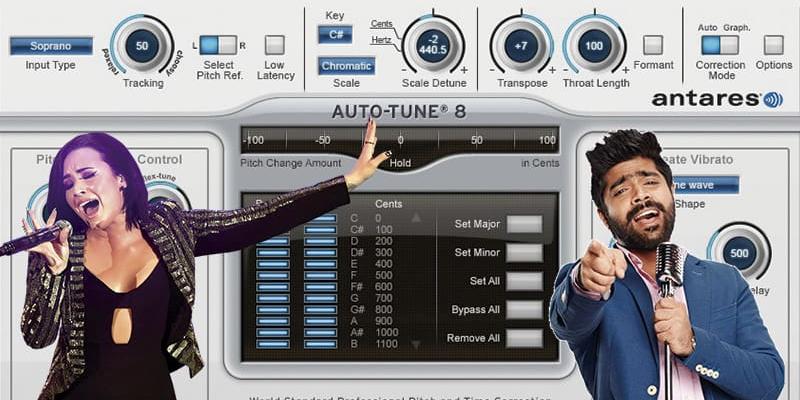Screen dimensions: 800x400
Task: Click the Cents label beside Scale Detune
Action: pyautogui.click(x=381, y=24)
